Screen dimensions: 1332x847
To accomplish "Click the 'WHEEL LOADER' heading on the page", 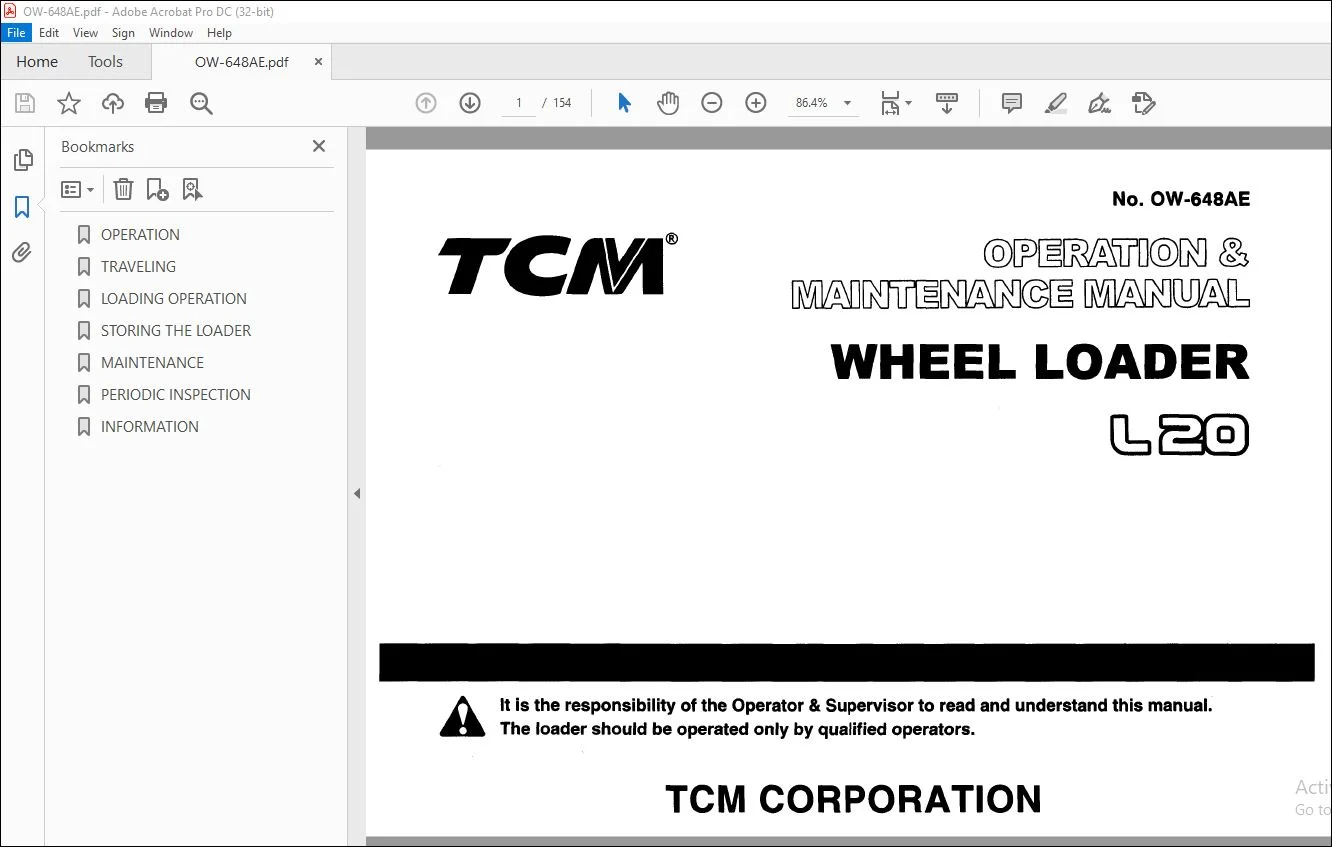I will 1040,362.
